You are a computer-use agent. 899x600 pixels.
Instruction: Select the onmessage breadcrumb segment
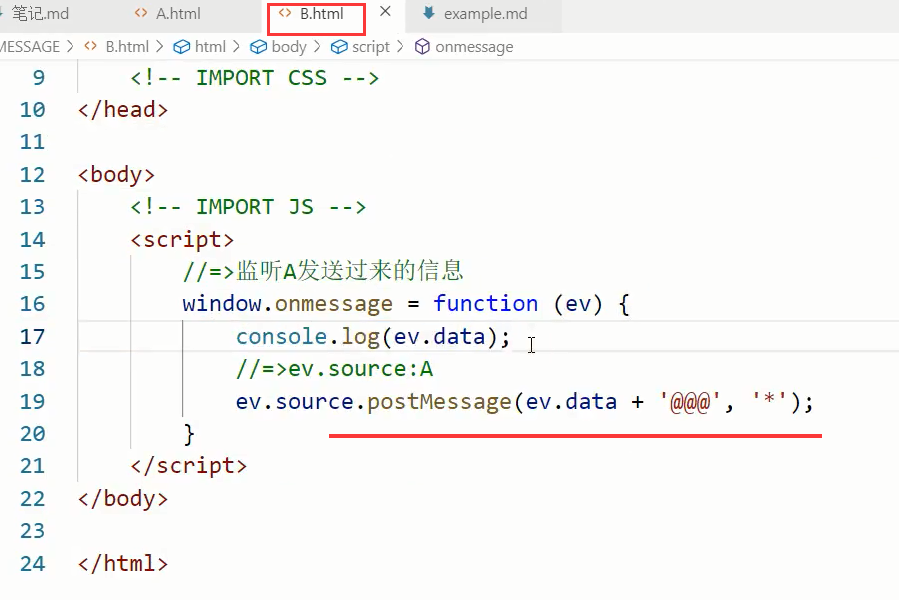coord(474,46)
